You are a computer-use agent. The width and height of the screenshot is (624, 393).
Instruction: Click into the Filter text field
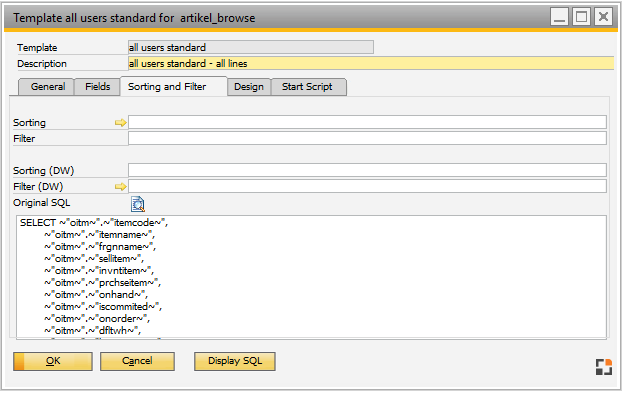click(367, 138)
